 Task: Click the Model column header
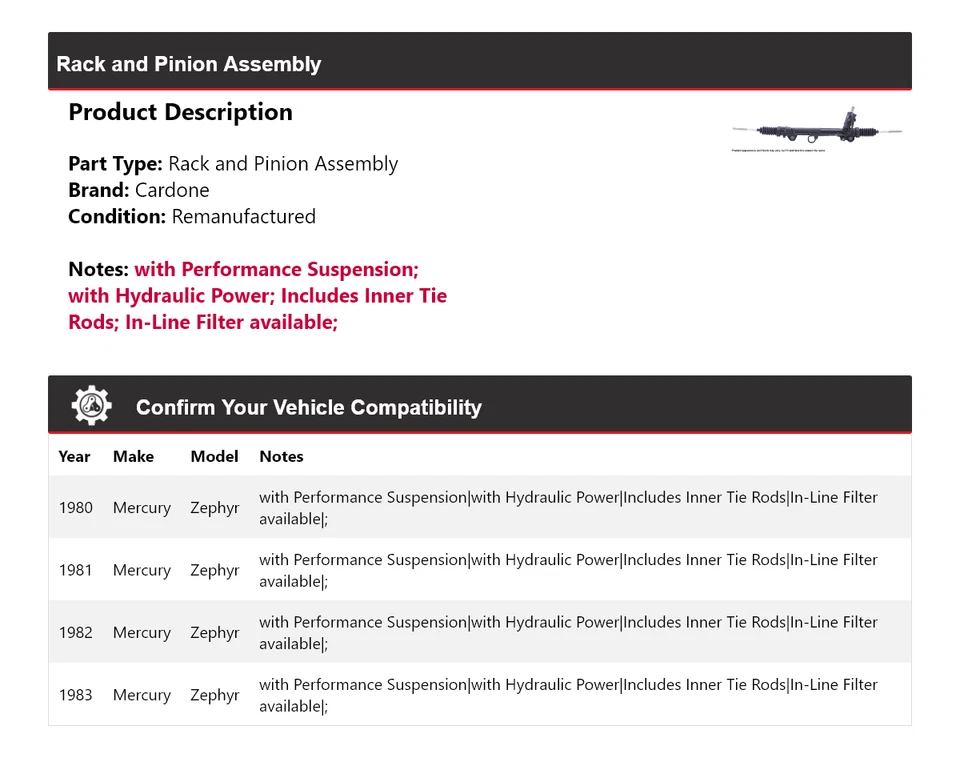tap(214, 456)
